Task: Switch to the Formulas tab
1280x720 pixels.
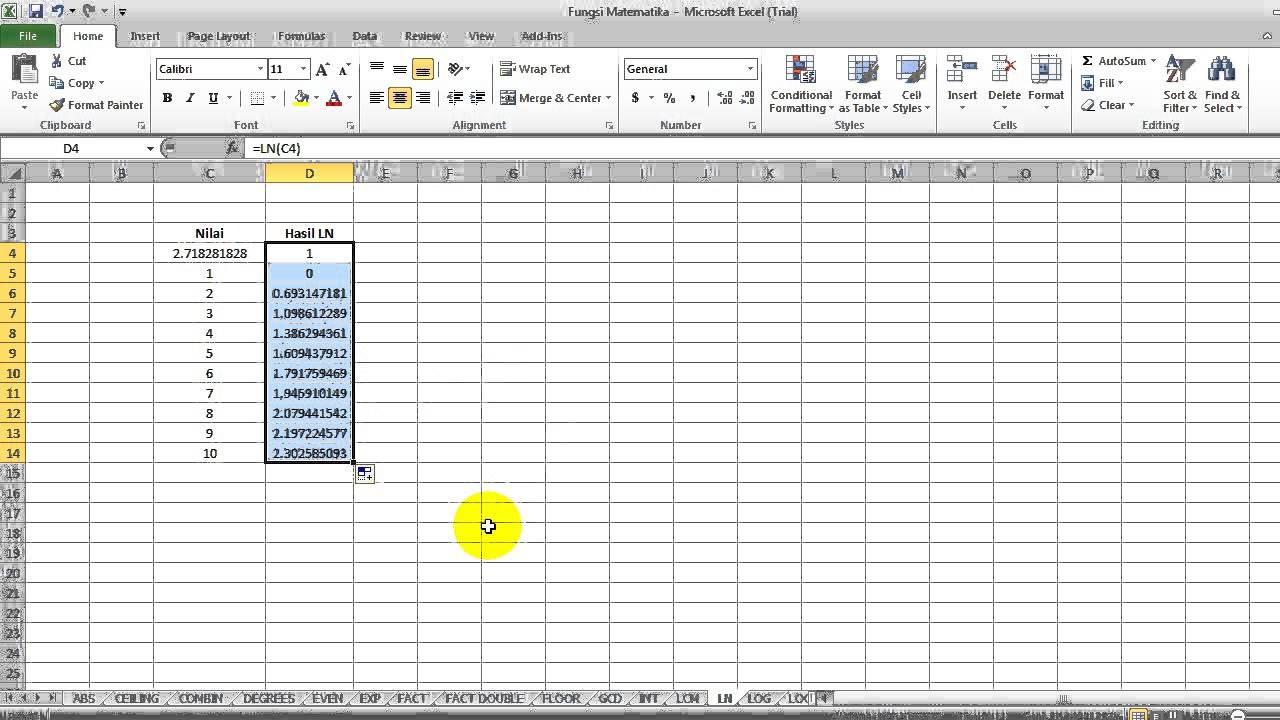Action: [x=301, y=36]
